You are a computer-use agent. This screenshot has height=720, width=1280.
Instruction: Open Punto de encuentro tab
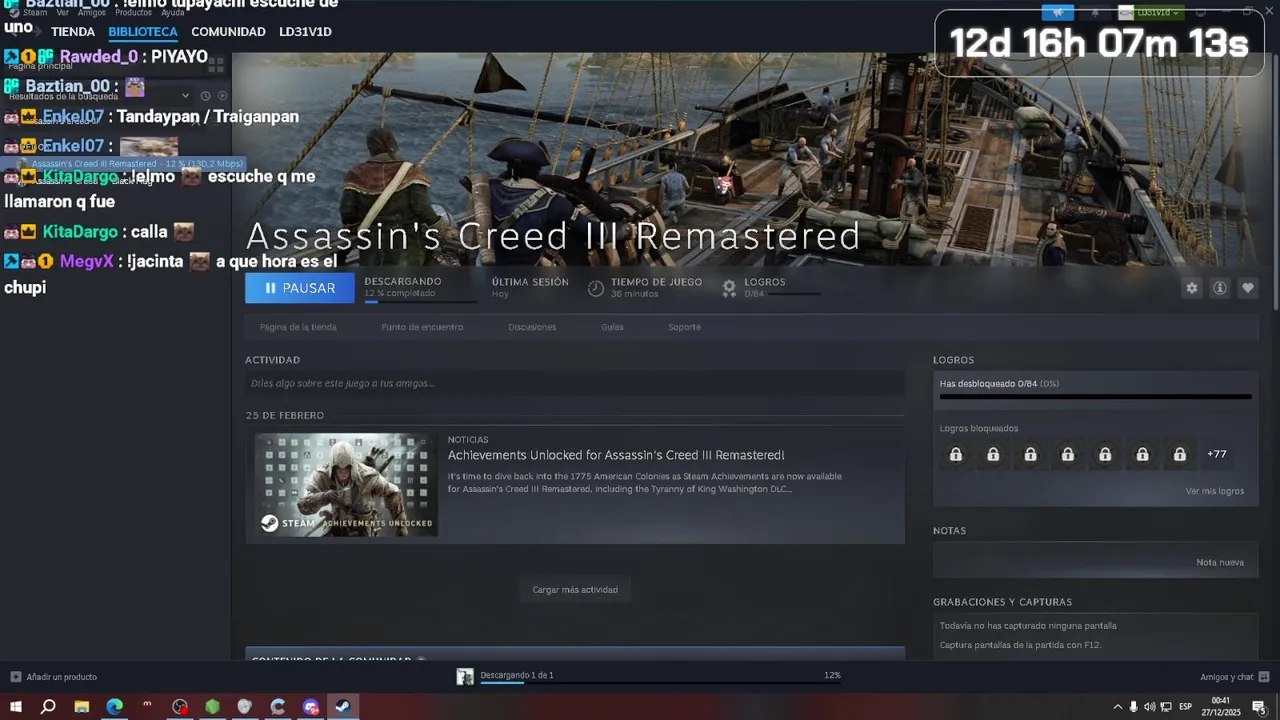422,327
